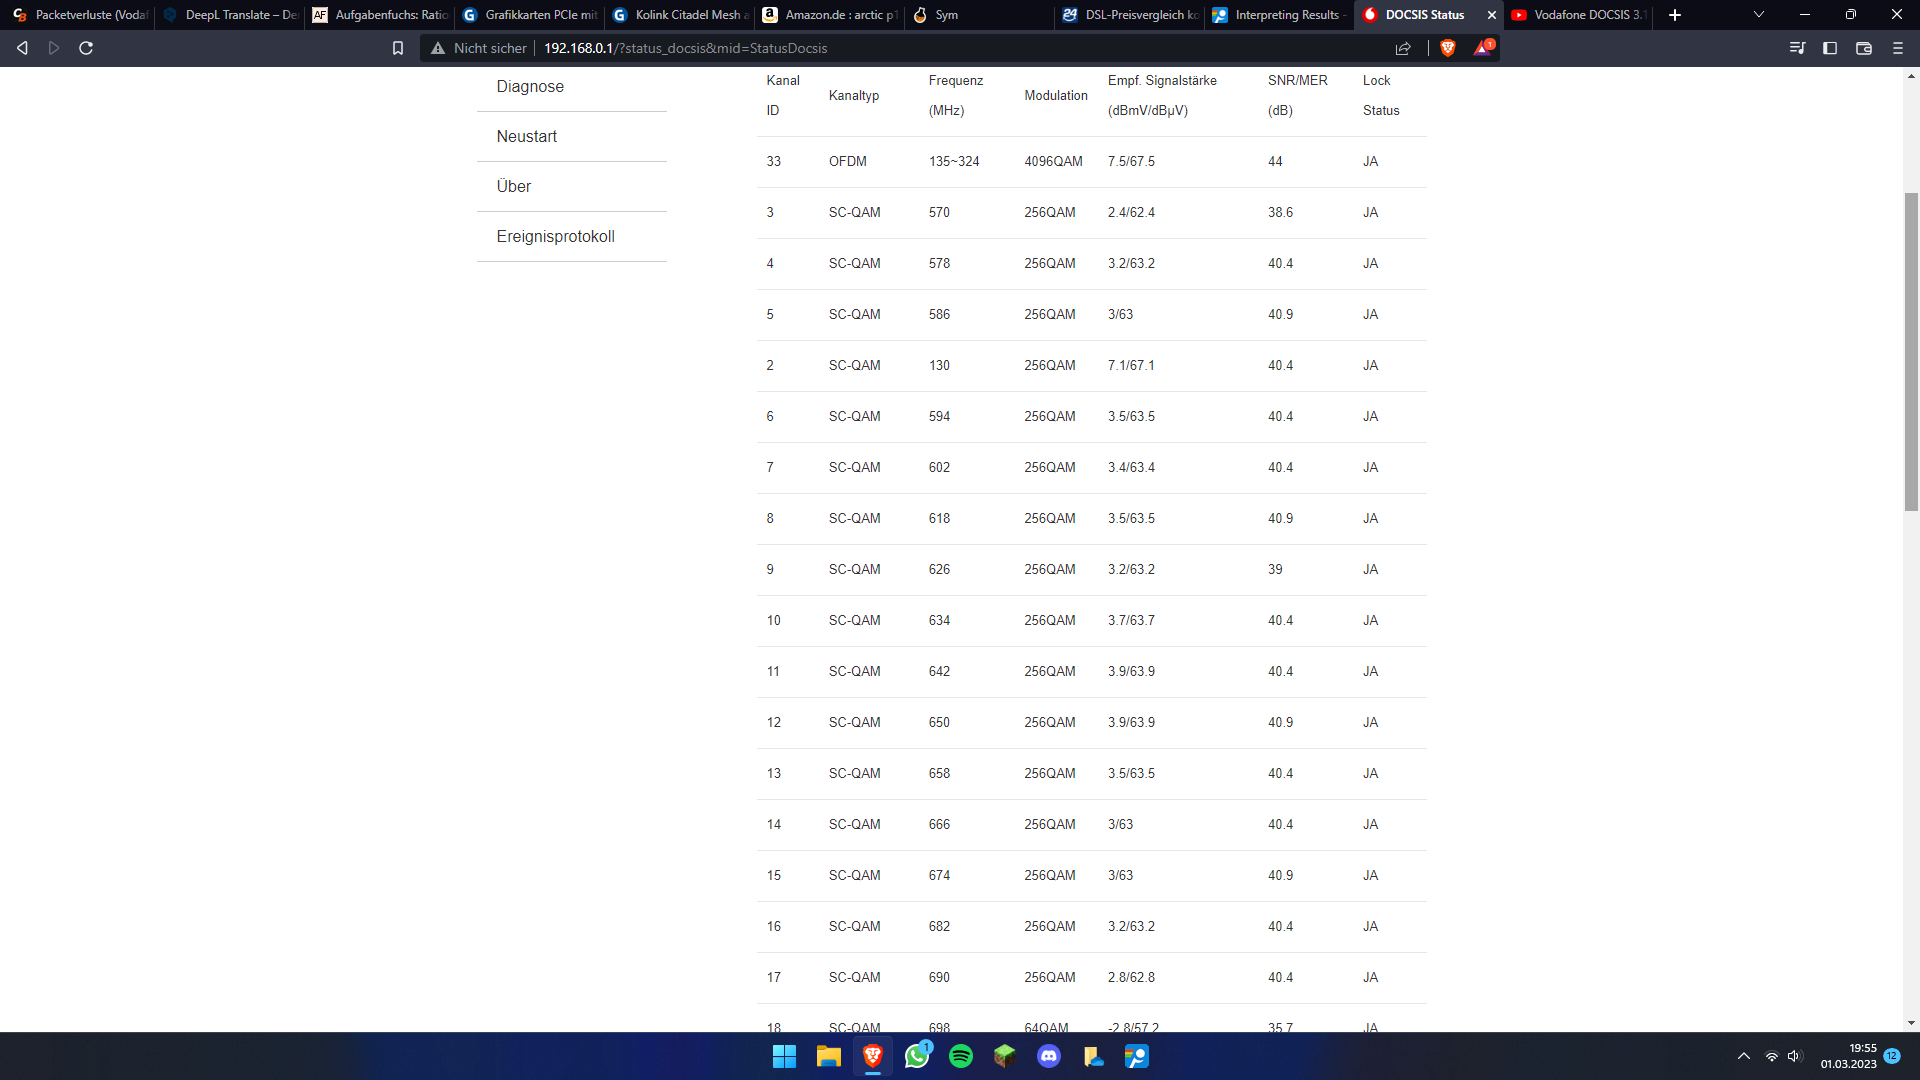Image resolution: width=1920 pixels, height=1080 pixels.
Task: Switch to the Vodafone DOCSIS 3.1 tab
Action: tap(1578, 15)
